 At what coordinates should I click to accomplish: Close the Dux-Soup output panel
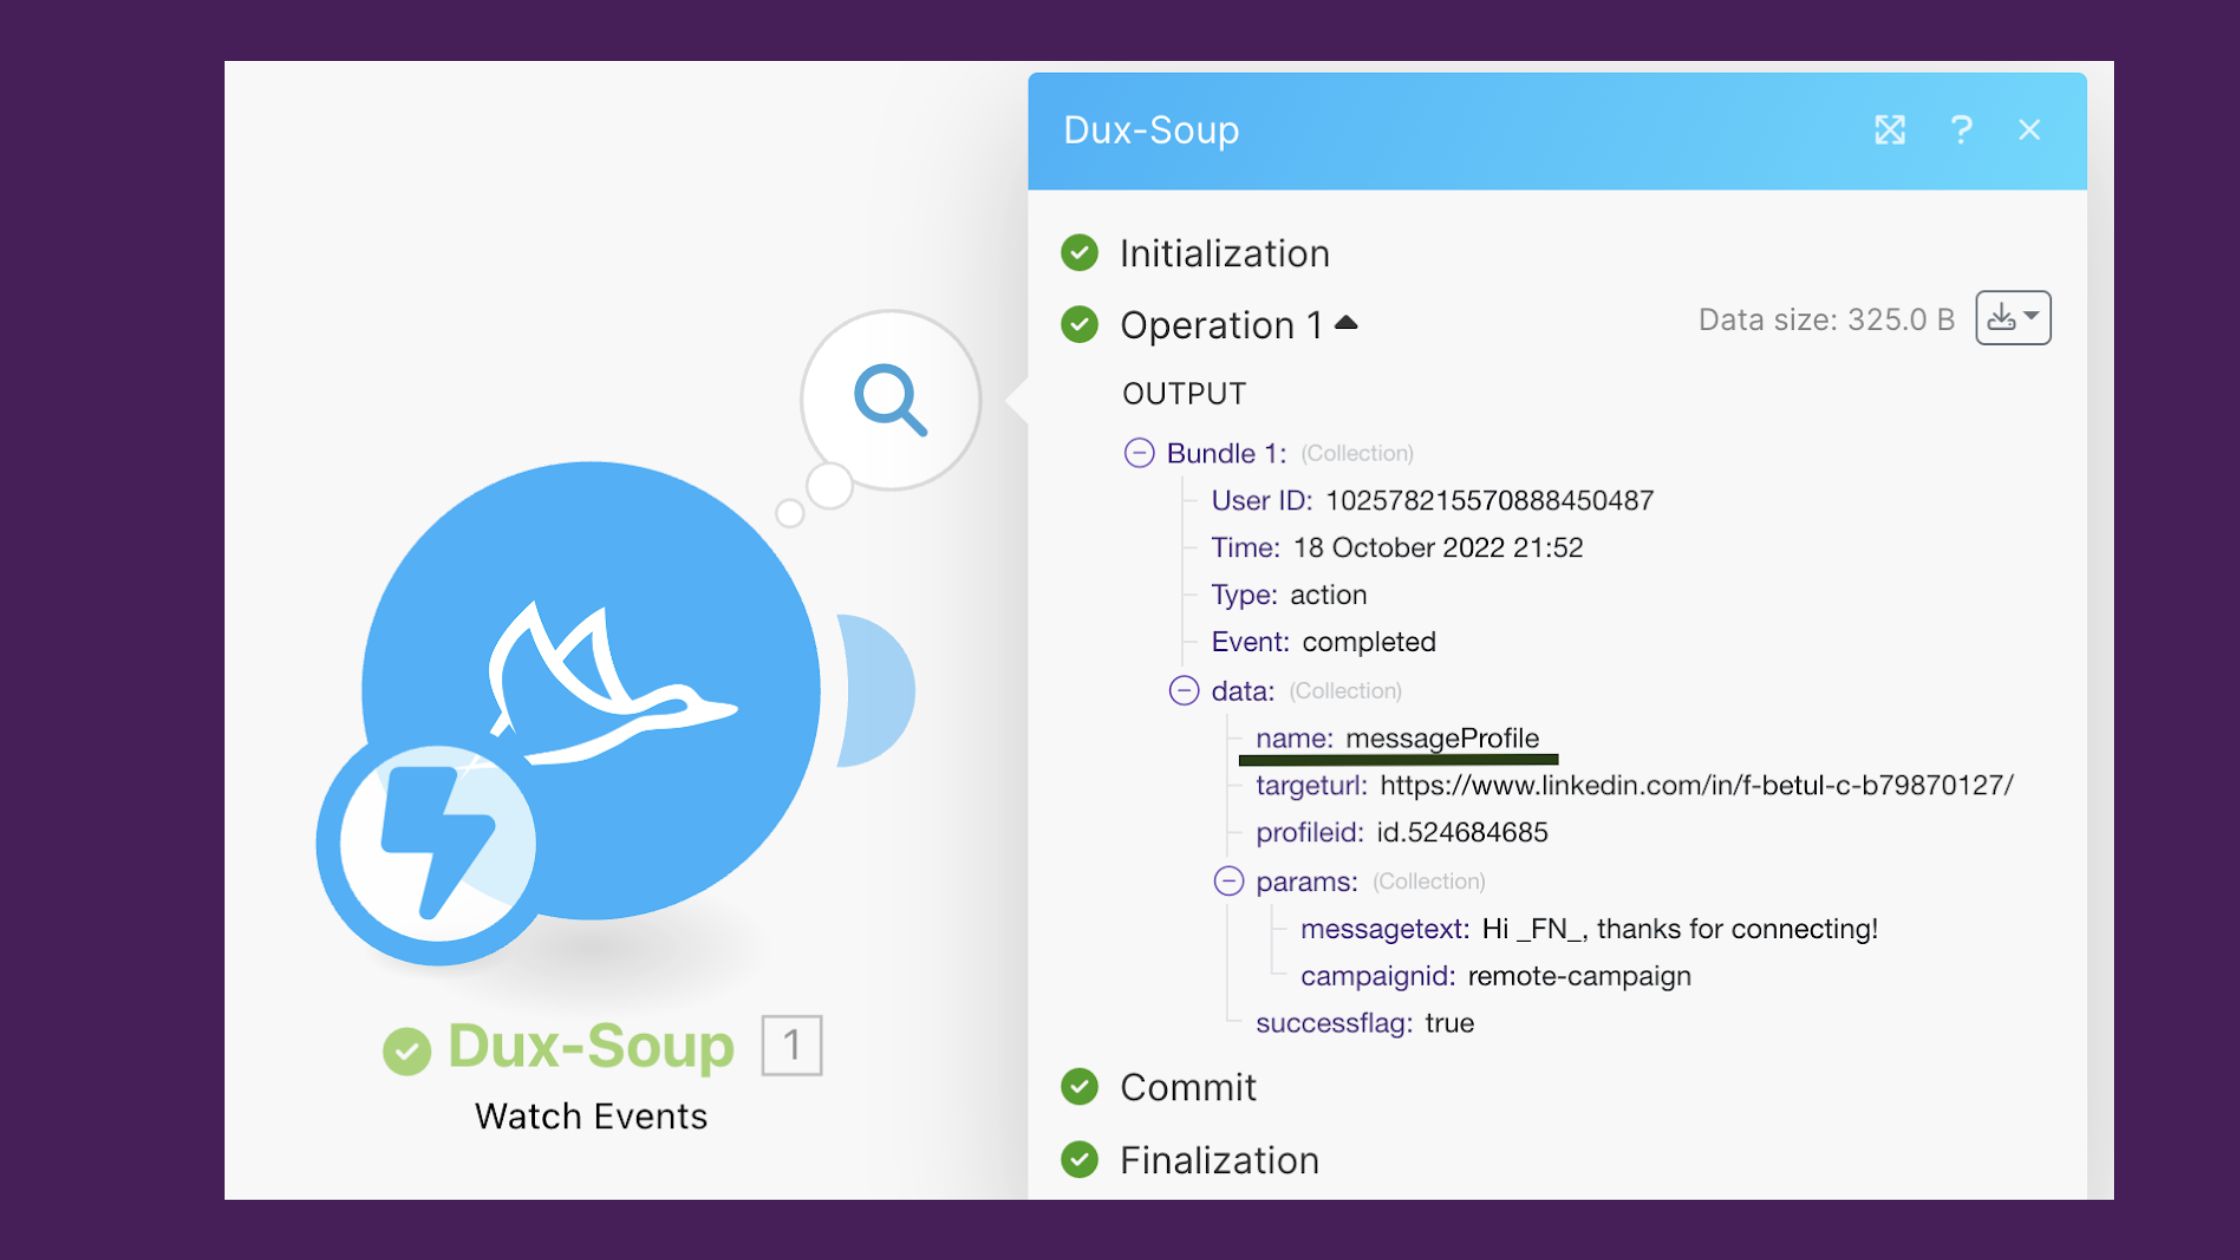pyautogui.click(x=2029, y=130)
